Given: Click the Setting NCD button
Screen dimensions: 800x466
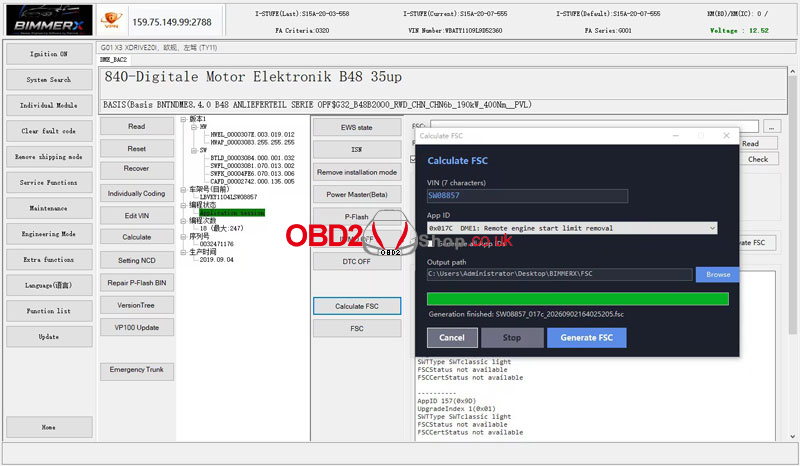Looking at the screenshot, I should click(137, 260).
